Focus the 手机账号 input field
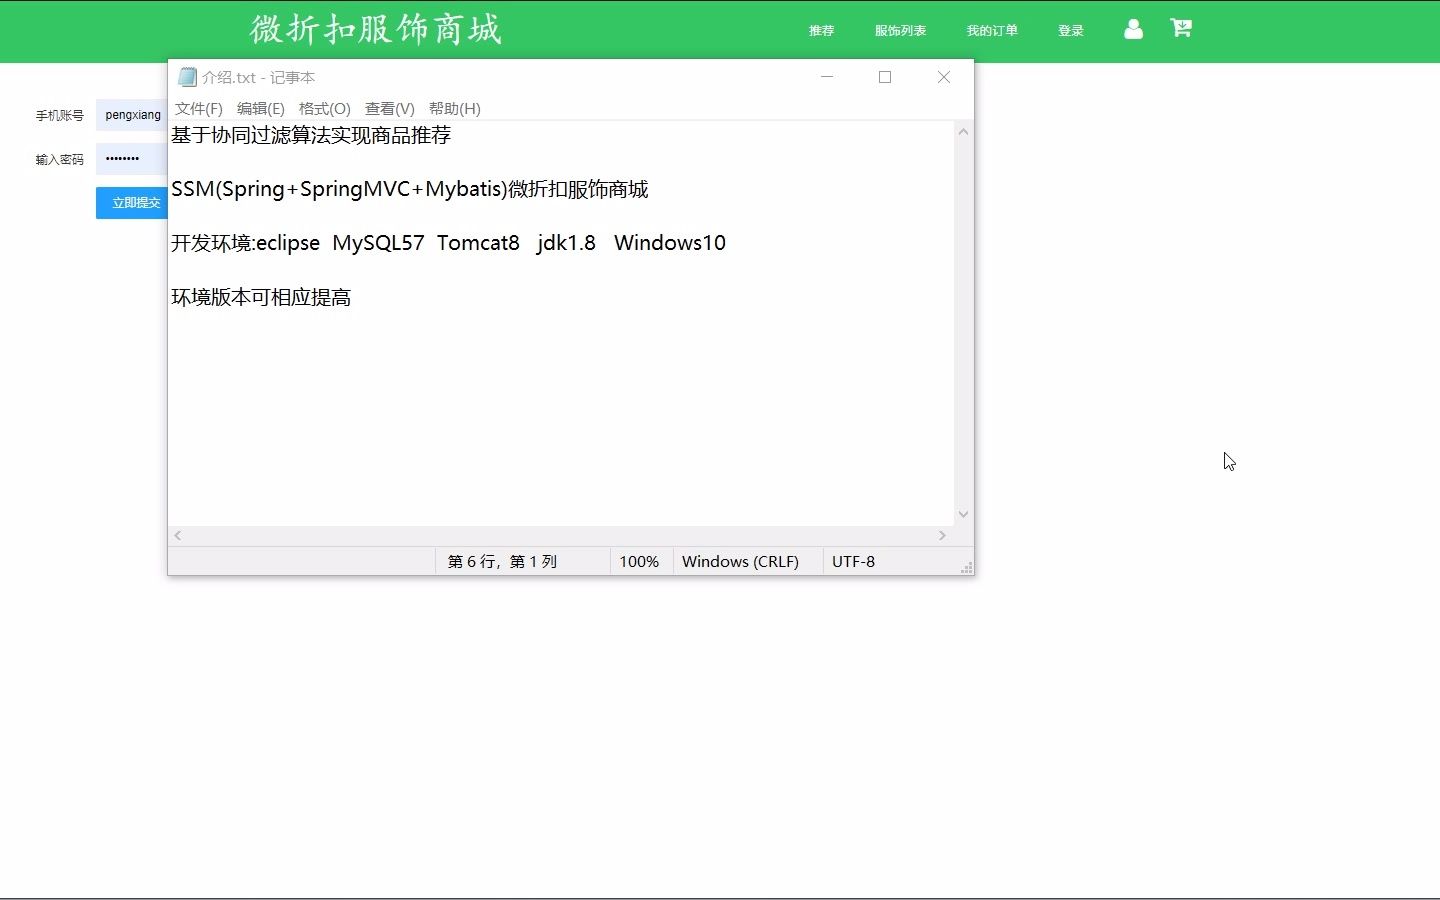1440x900 pixels. [x=132, y=115]
